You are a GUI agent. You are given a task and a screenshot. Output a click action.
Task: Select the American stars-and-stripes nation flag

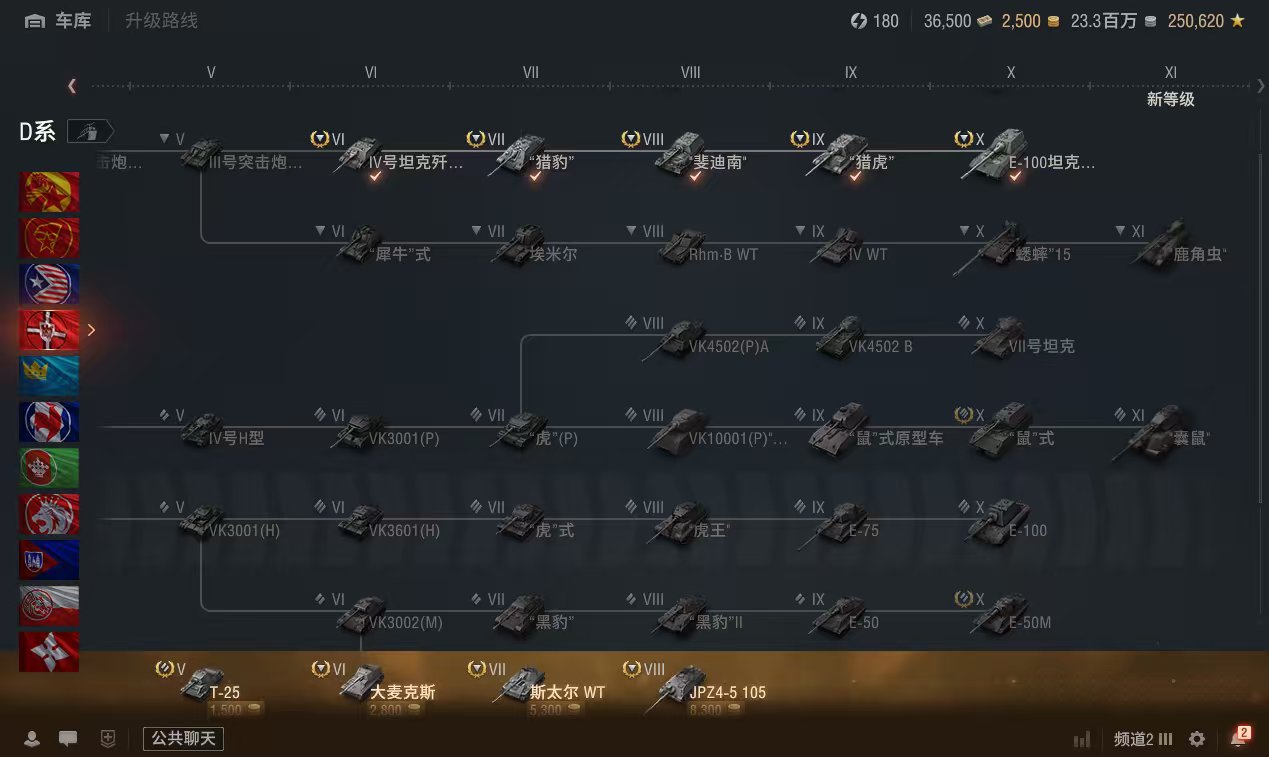click(49, 284)
